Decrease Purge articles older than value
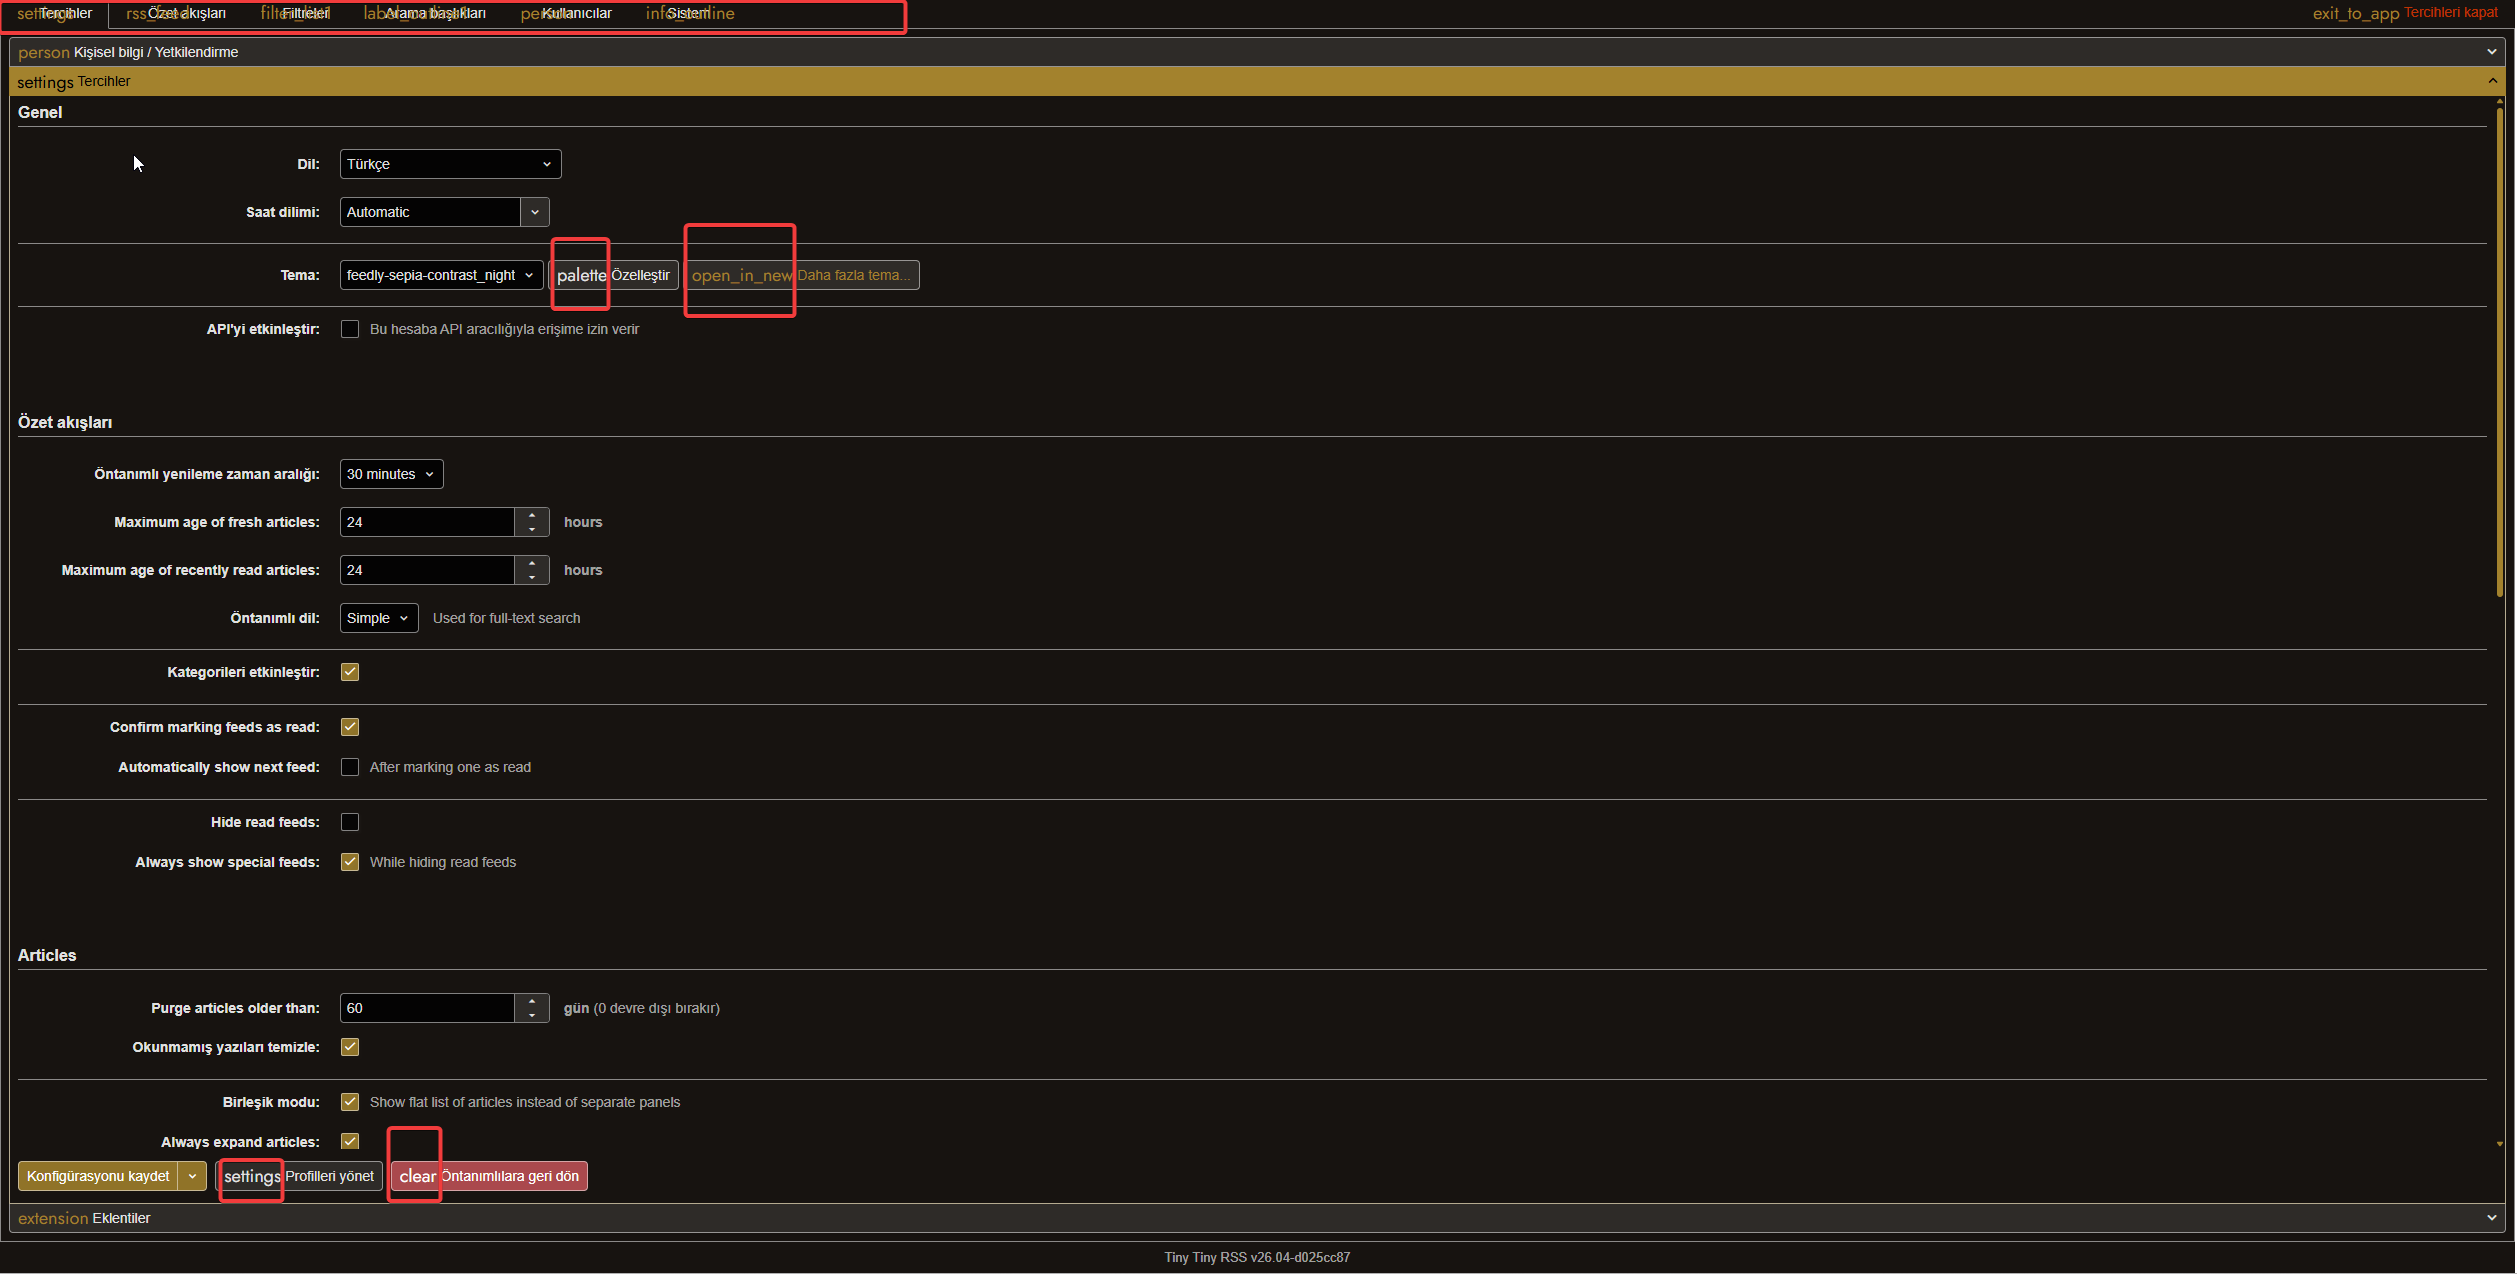 click(x=532, y=1015)
